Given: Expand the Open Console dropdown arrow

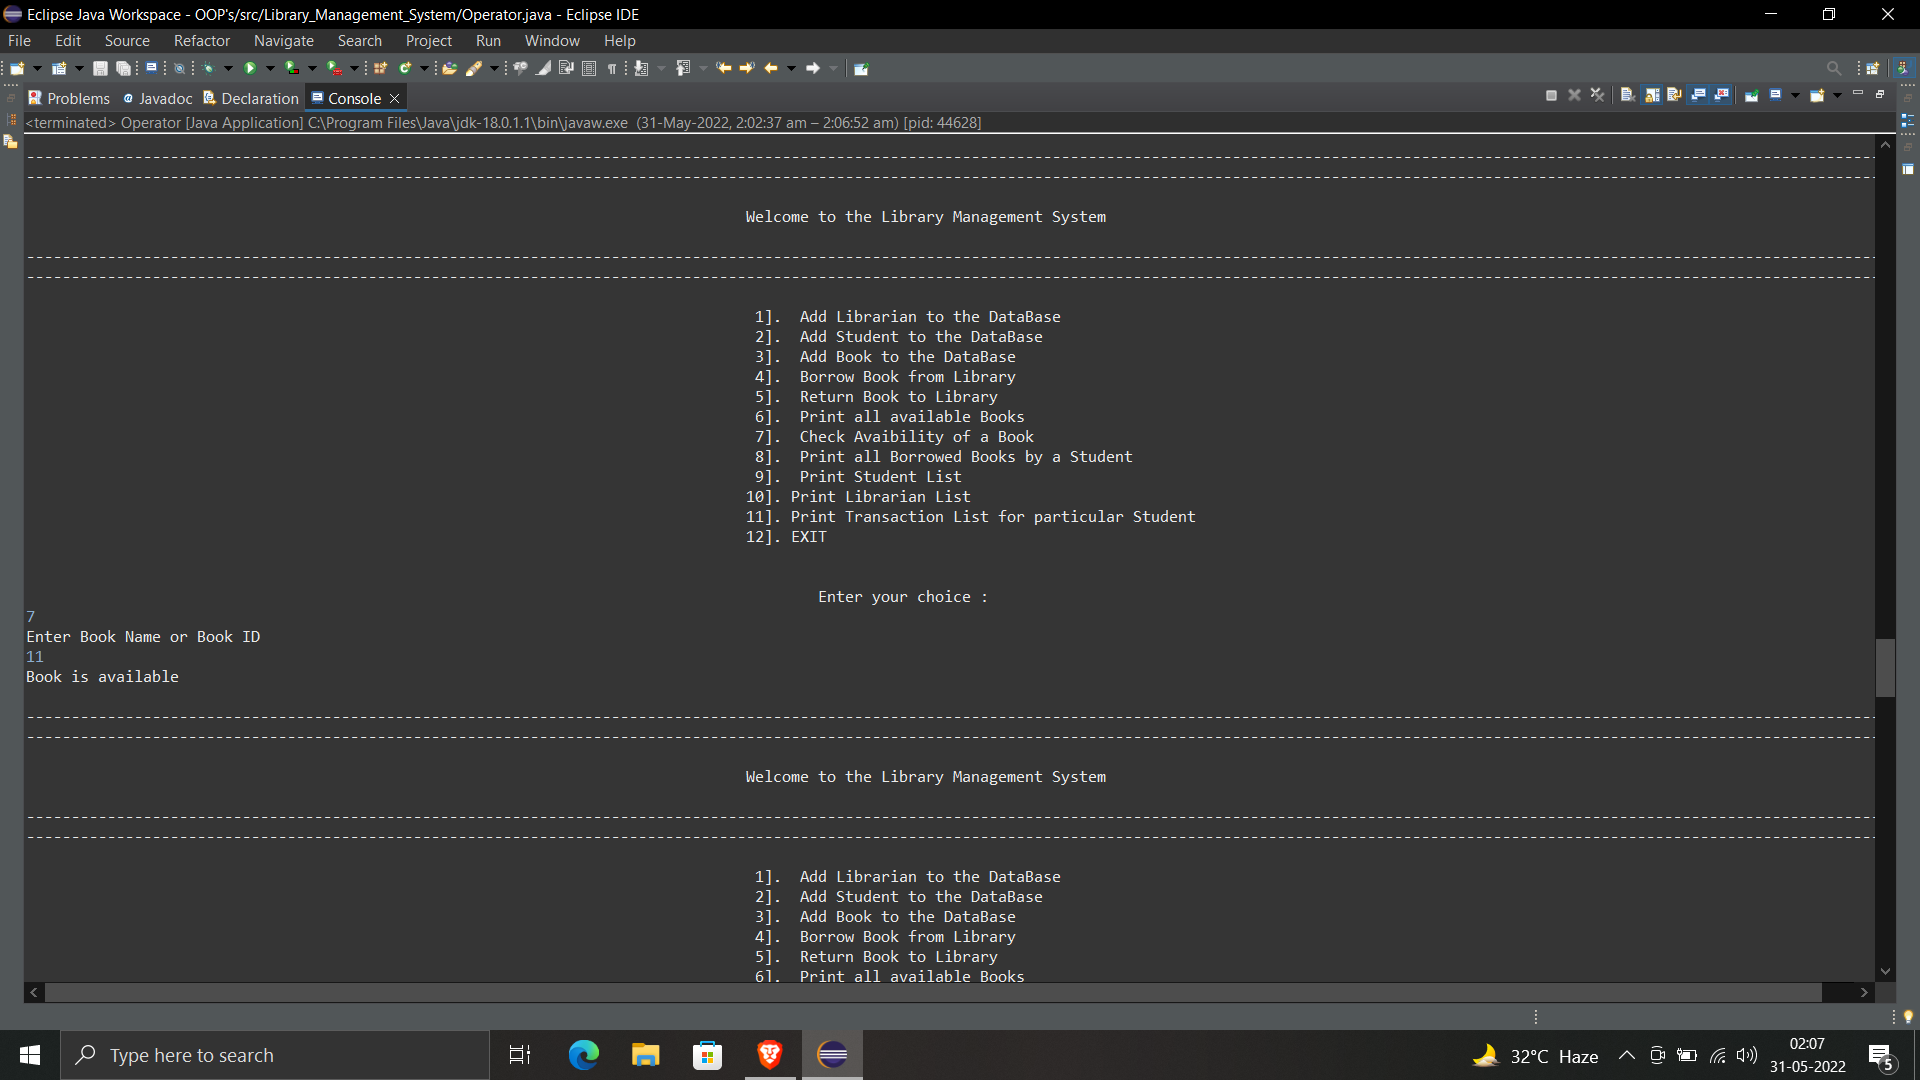Looking at the screenshot, I should [x=1837, y=95].
